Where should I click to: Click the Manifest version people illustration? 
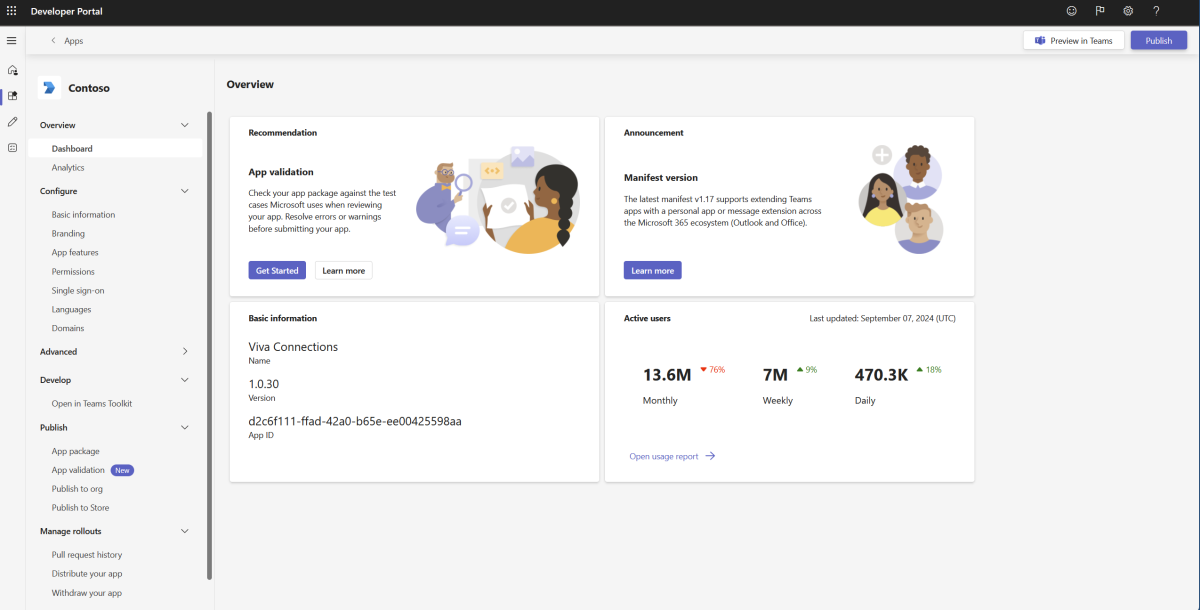tap(900, 198)
